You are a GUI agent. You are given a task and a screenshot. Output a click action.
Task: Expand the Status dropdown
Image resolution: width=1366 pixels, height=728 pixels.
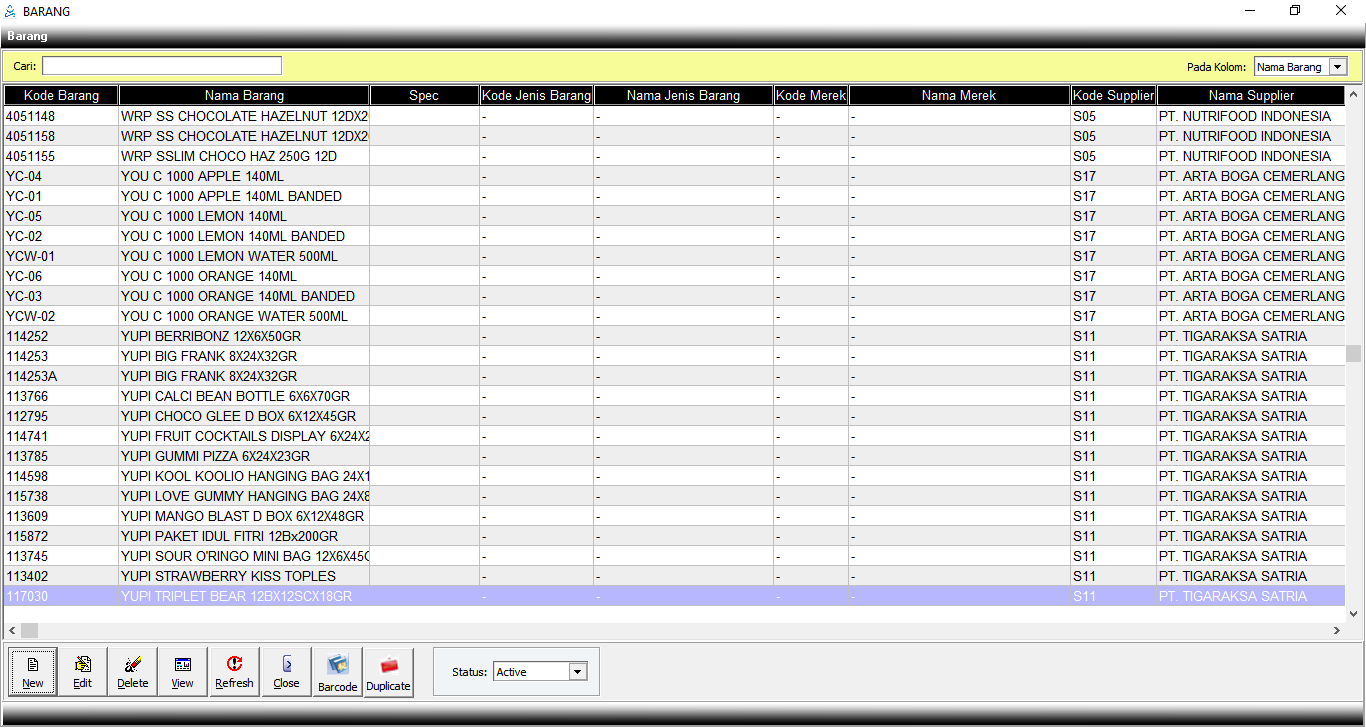click(577, 672)
